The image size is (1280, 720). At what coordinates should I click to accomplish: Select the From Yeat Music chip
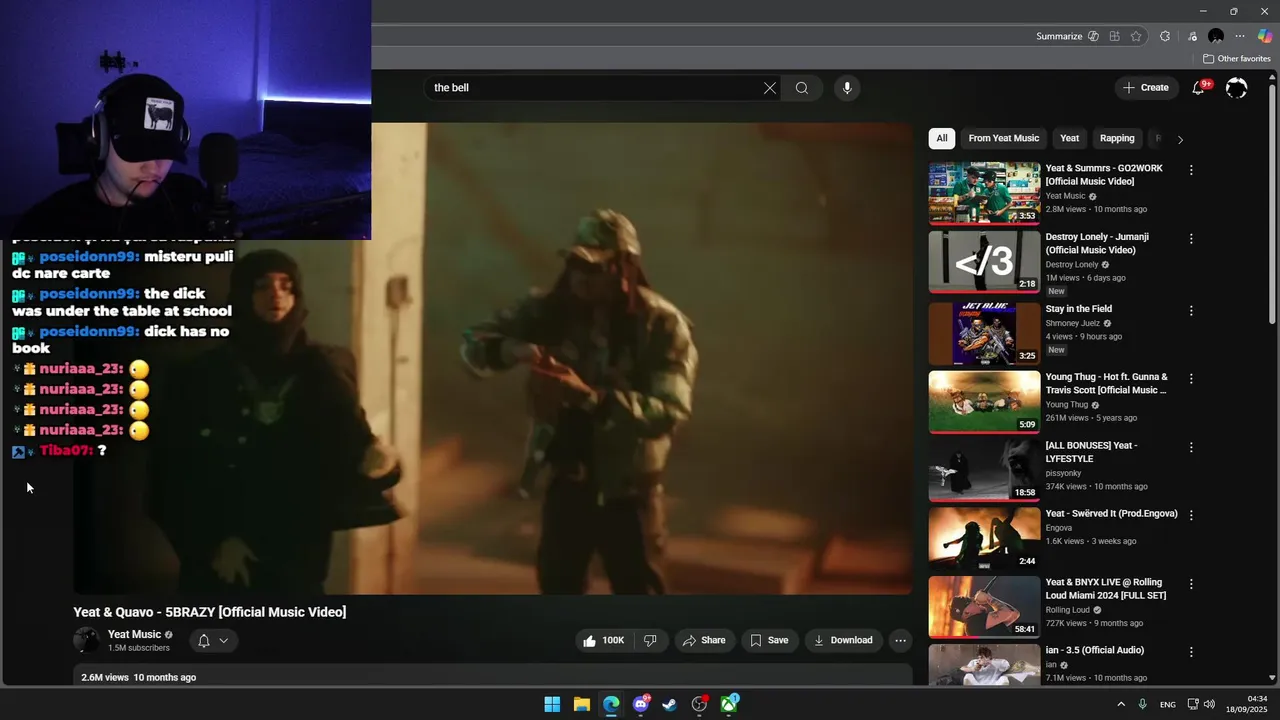(1004, 138)
